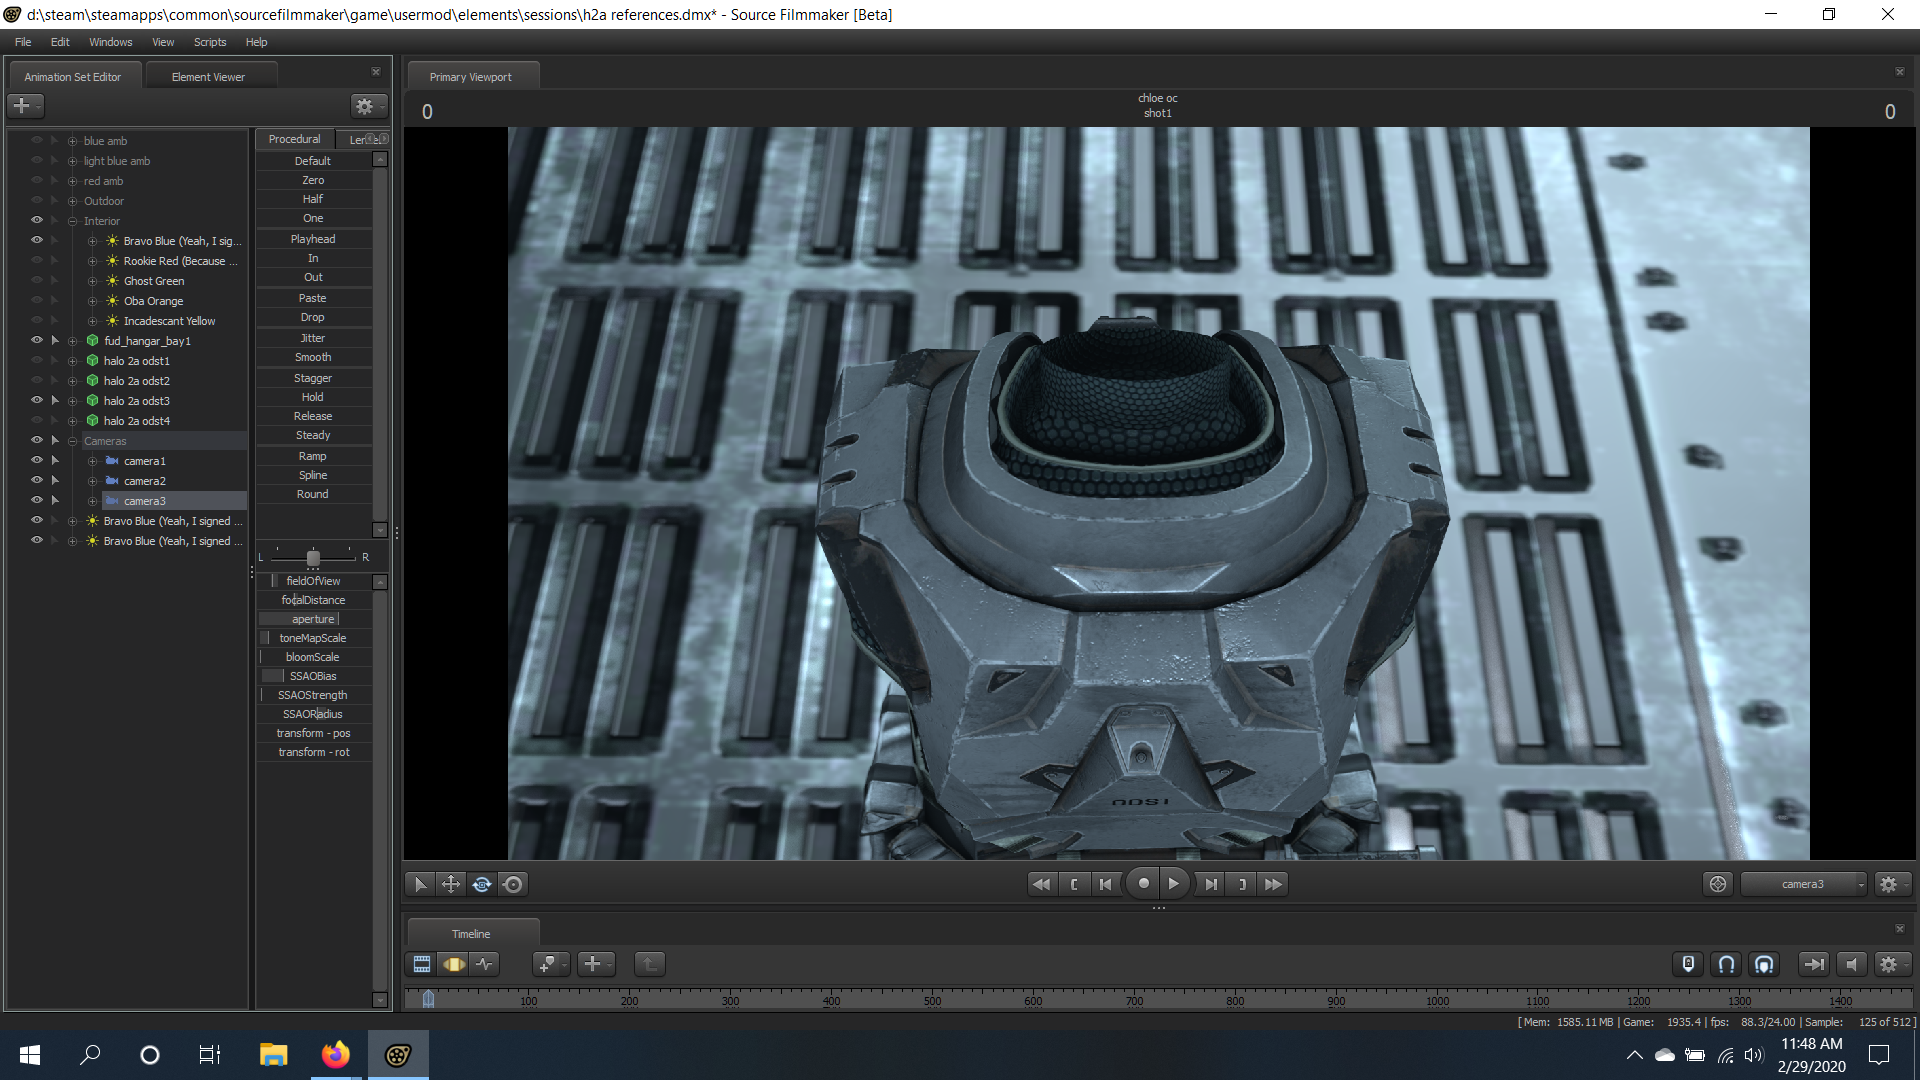Toggle the snap-to-playhead magnet icon
Image resolution: width=1920 pixels, height=1080 pixels.
click(x=1764, y=964)
